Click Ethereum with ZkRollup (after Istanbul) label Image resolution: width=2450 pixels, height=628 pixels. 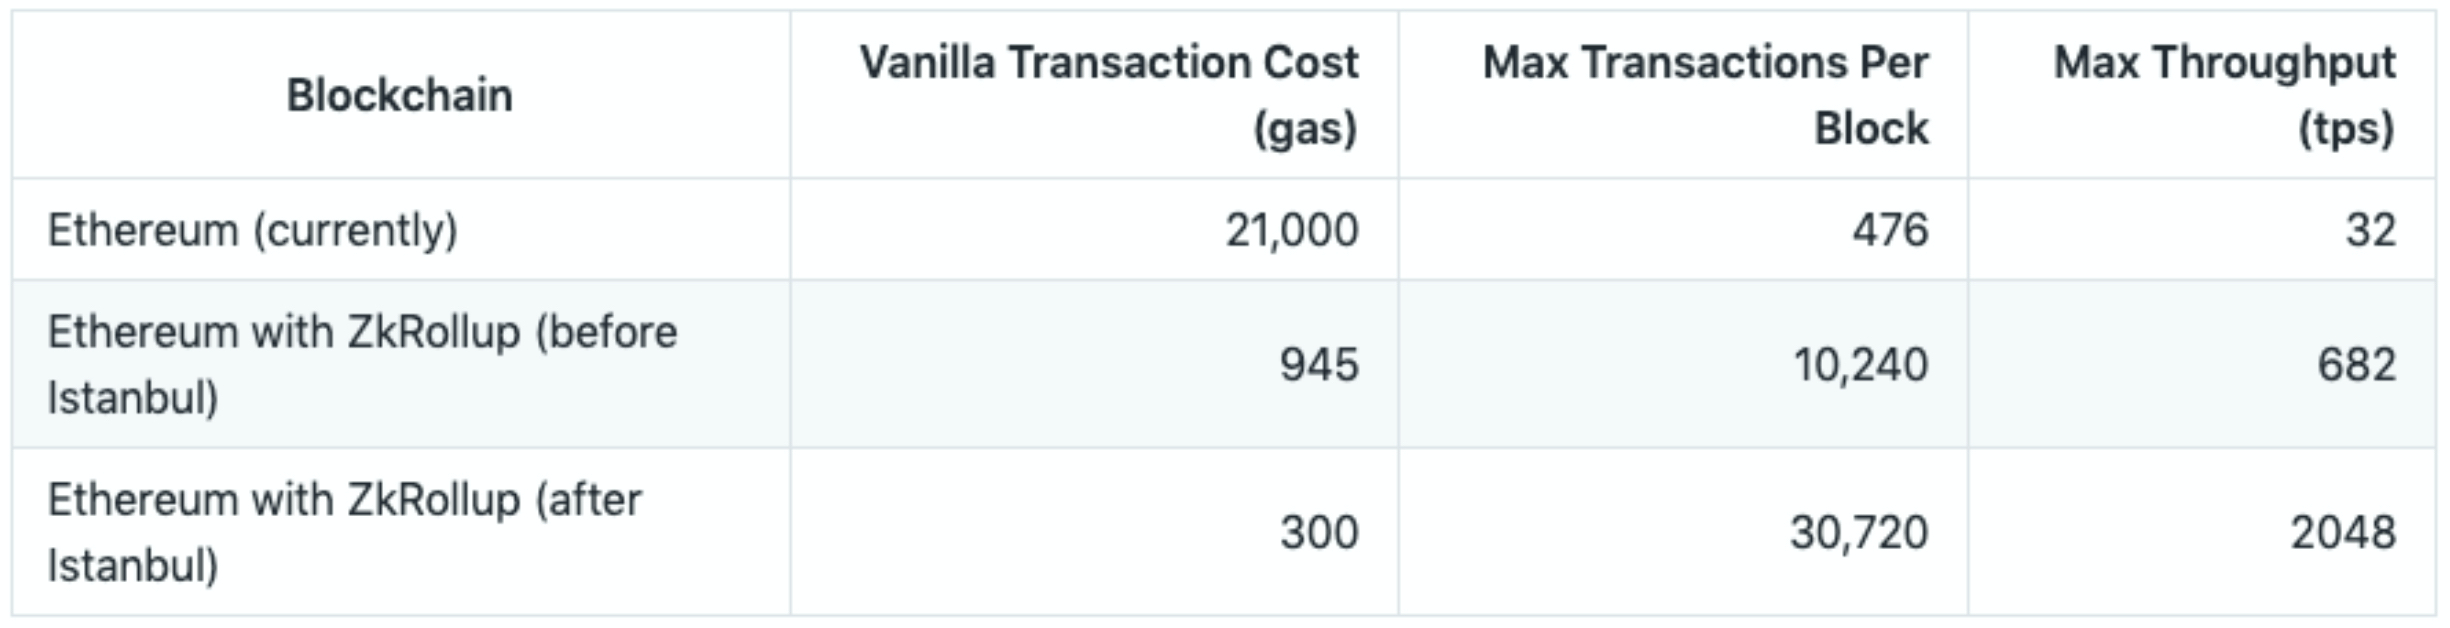coord(345,532)
